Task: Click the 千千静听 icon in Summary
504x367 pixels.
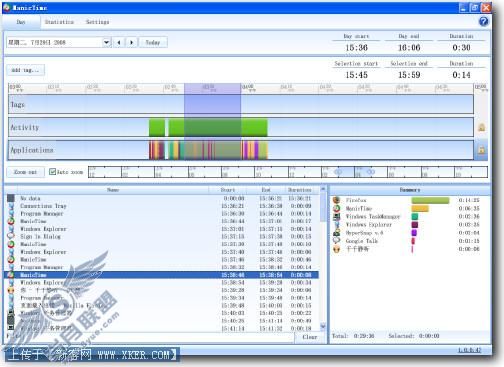Action: coord(337,249)
